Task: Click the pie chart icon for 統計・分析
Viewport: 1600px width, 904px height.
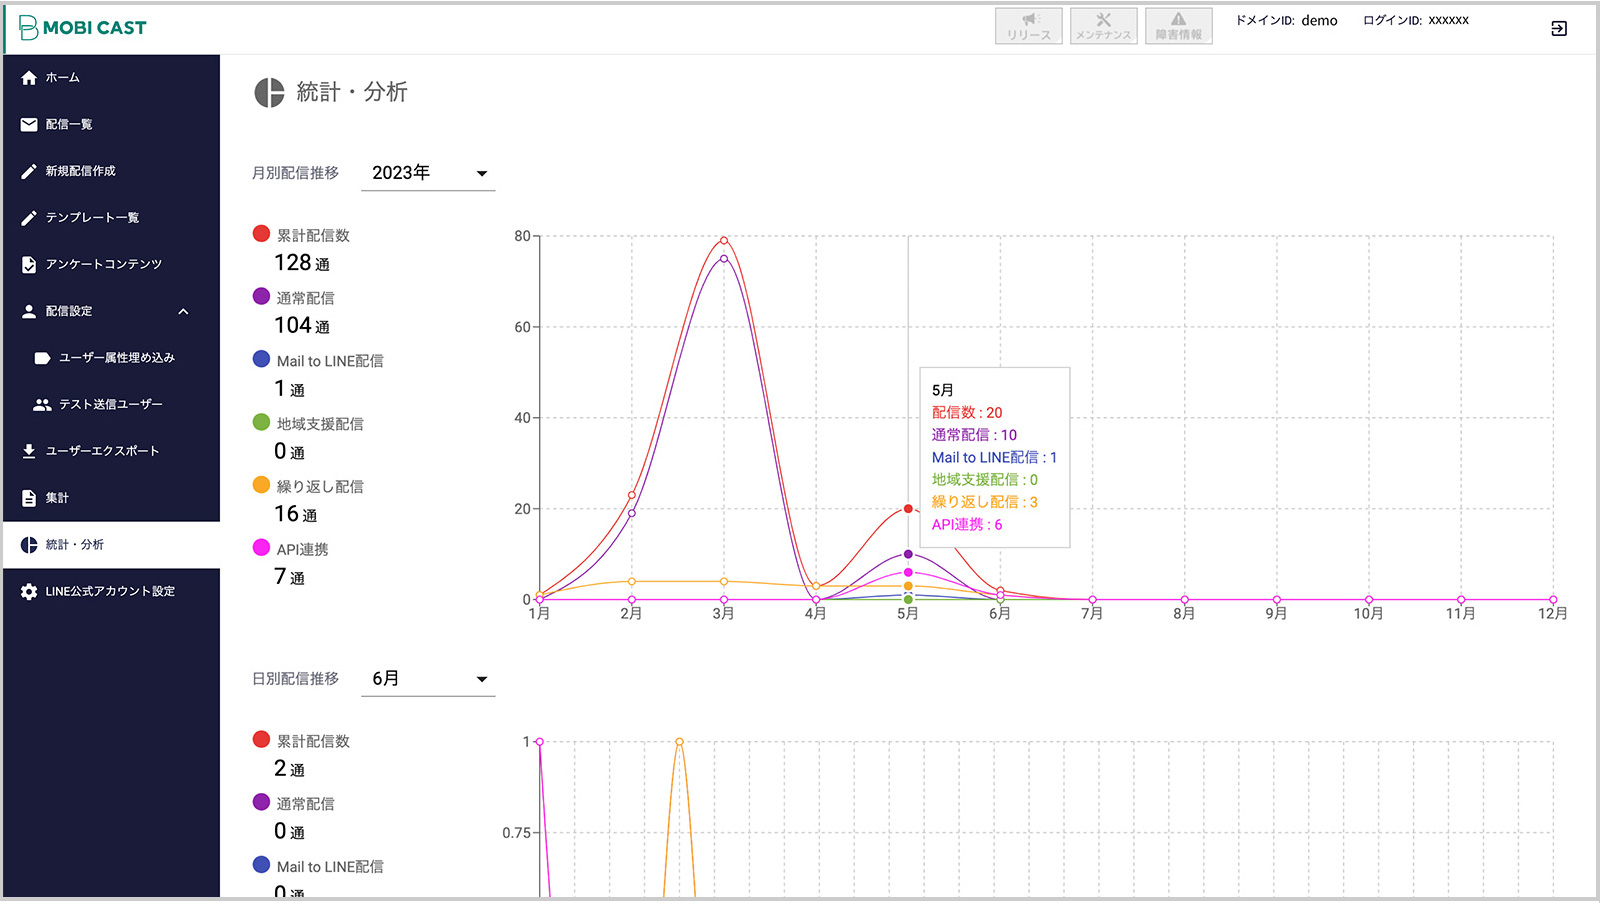Action: coord(29,545)
